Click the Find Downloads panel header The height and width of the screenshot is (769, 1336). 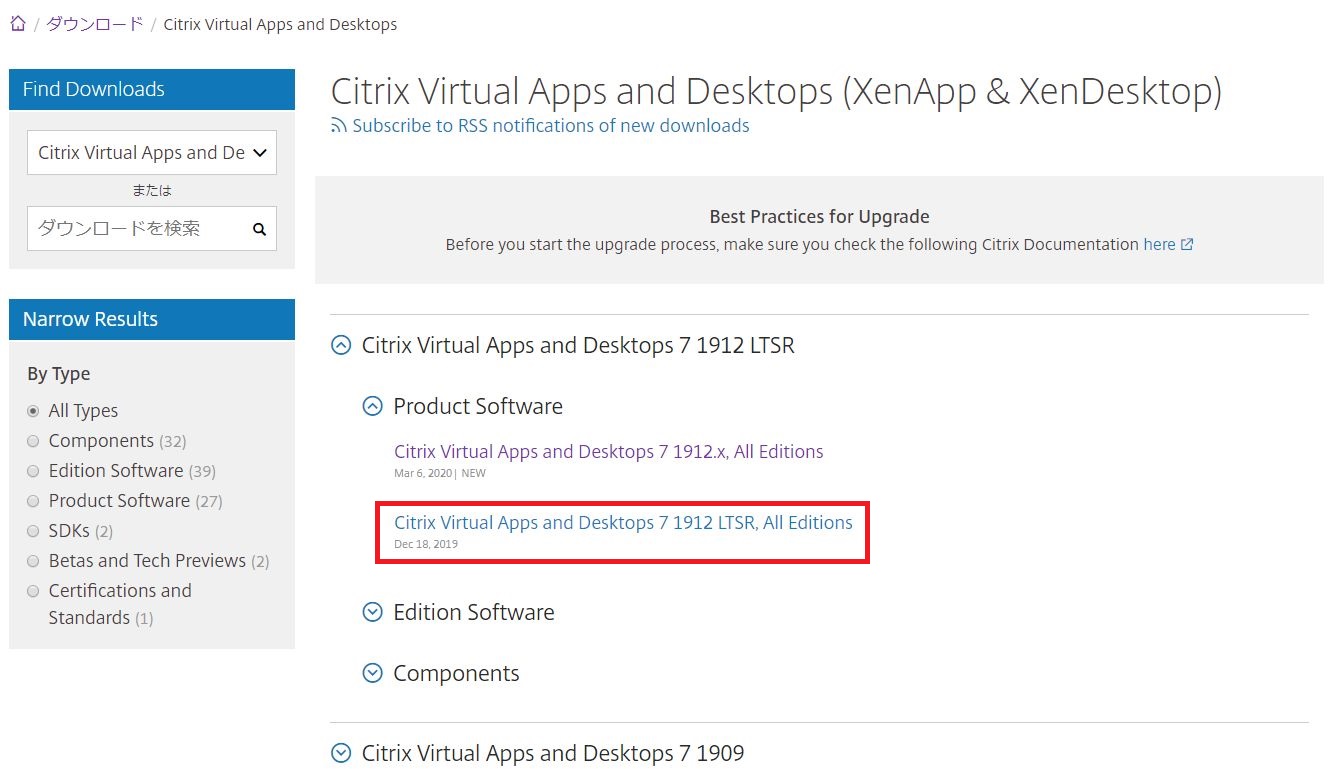pyautogui.click(x=152, y=89)
